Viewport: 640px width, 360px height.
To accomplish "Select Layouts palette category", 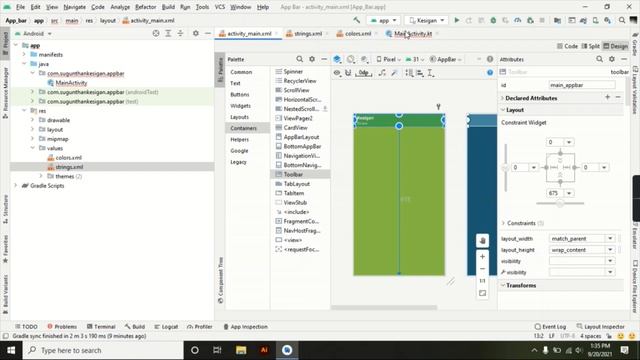I will coord(239,117).
